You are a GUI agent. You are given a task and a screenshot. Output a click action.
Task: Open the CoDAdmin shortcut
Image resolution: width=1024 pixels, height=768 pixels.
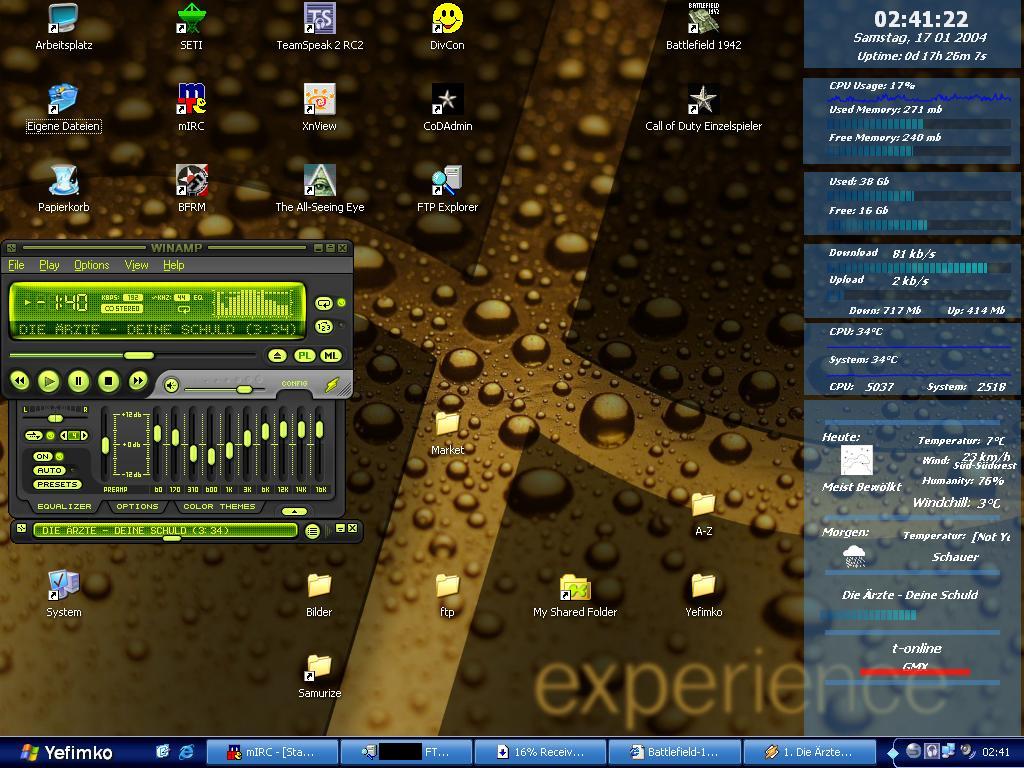point(447,109)
